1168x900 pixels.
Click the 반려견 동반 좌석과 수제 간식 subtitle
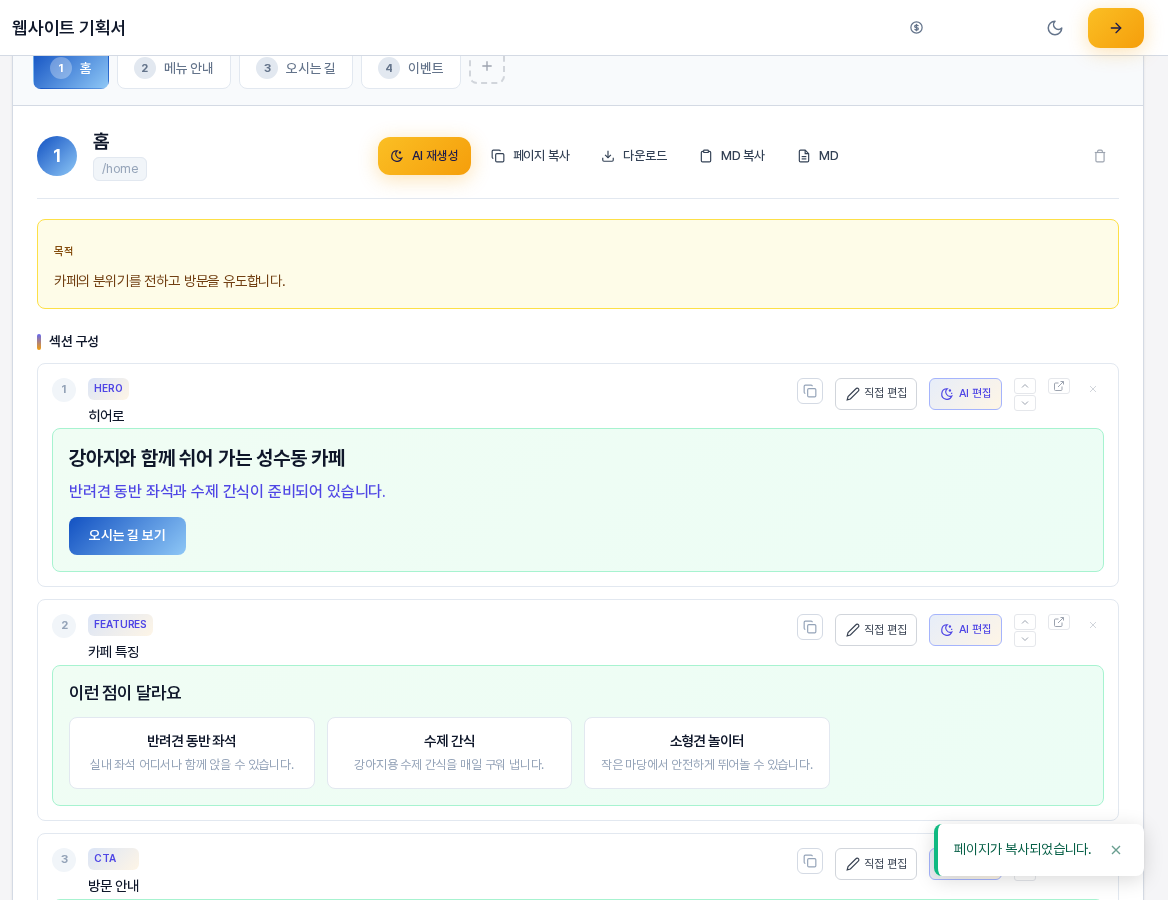[x=227, y=491]
